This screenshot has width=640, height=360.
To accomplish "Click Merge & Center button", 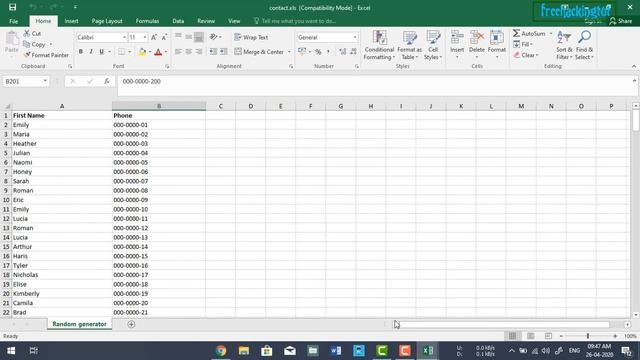I will tap(259, 52).
